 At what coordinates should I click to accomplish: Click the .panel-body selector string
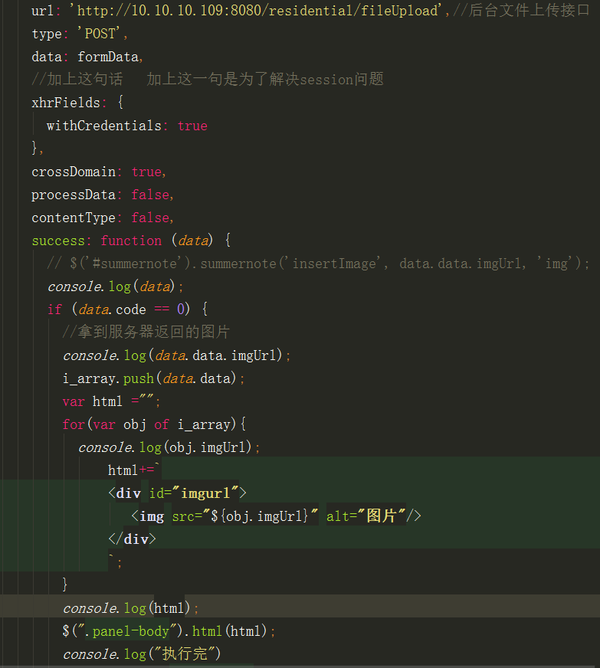click(x=127, y=631)
